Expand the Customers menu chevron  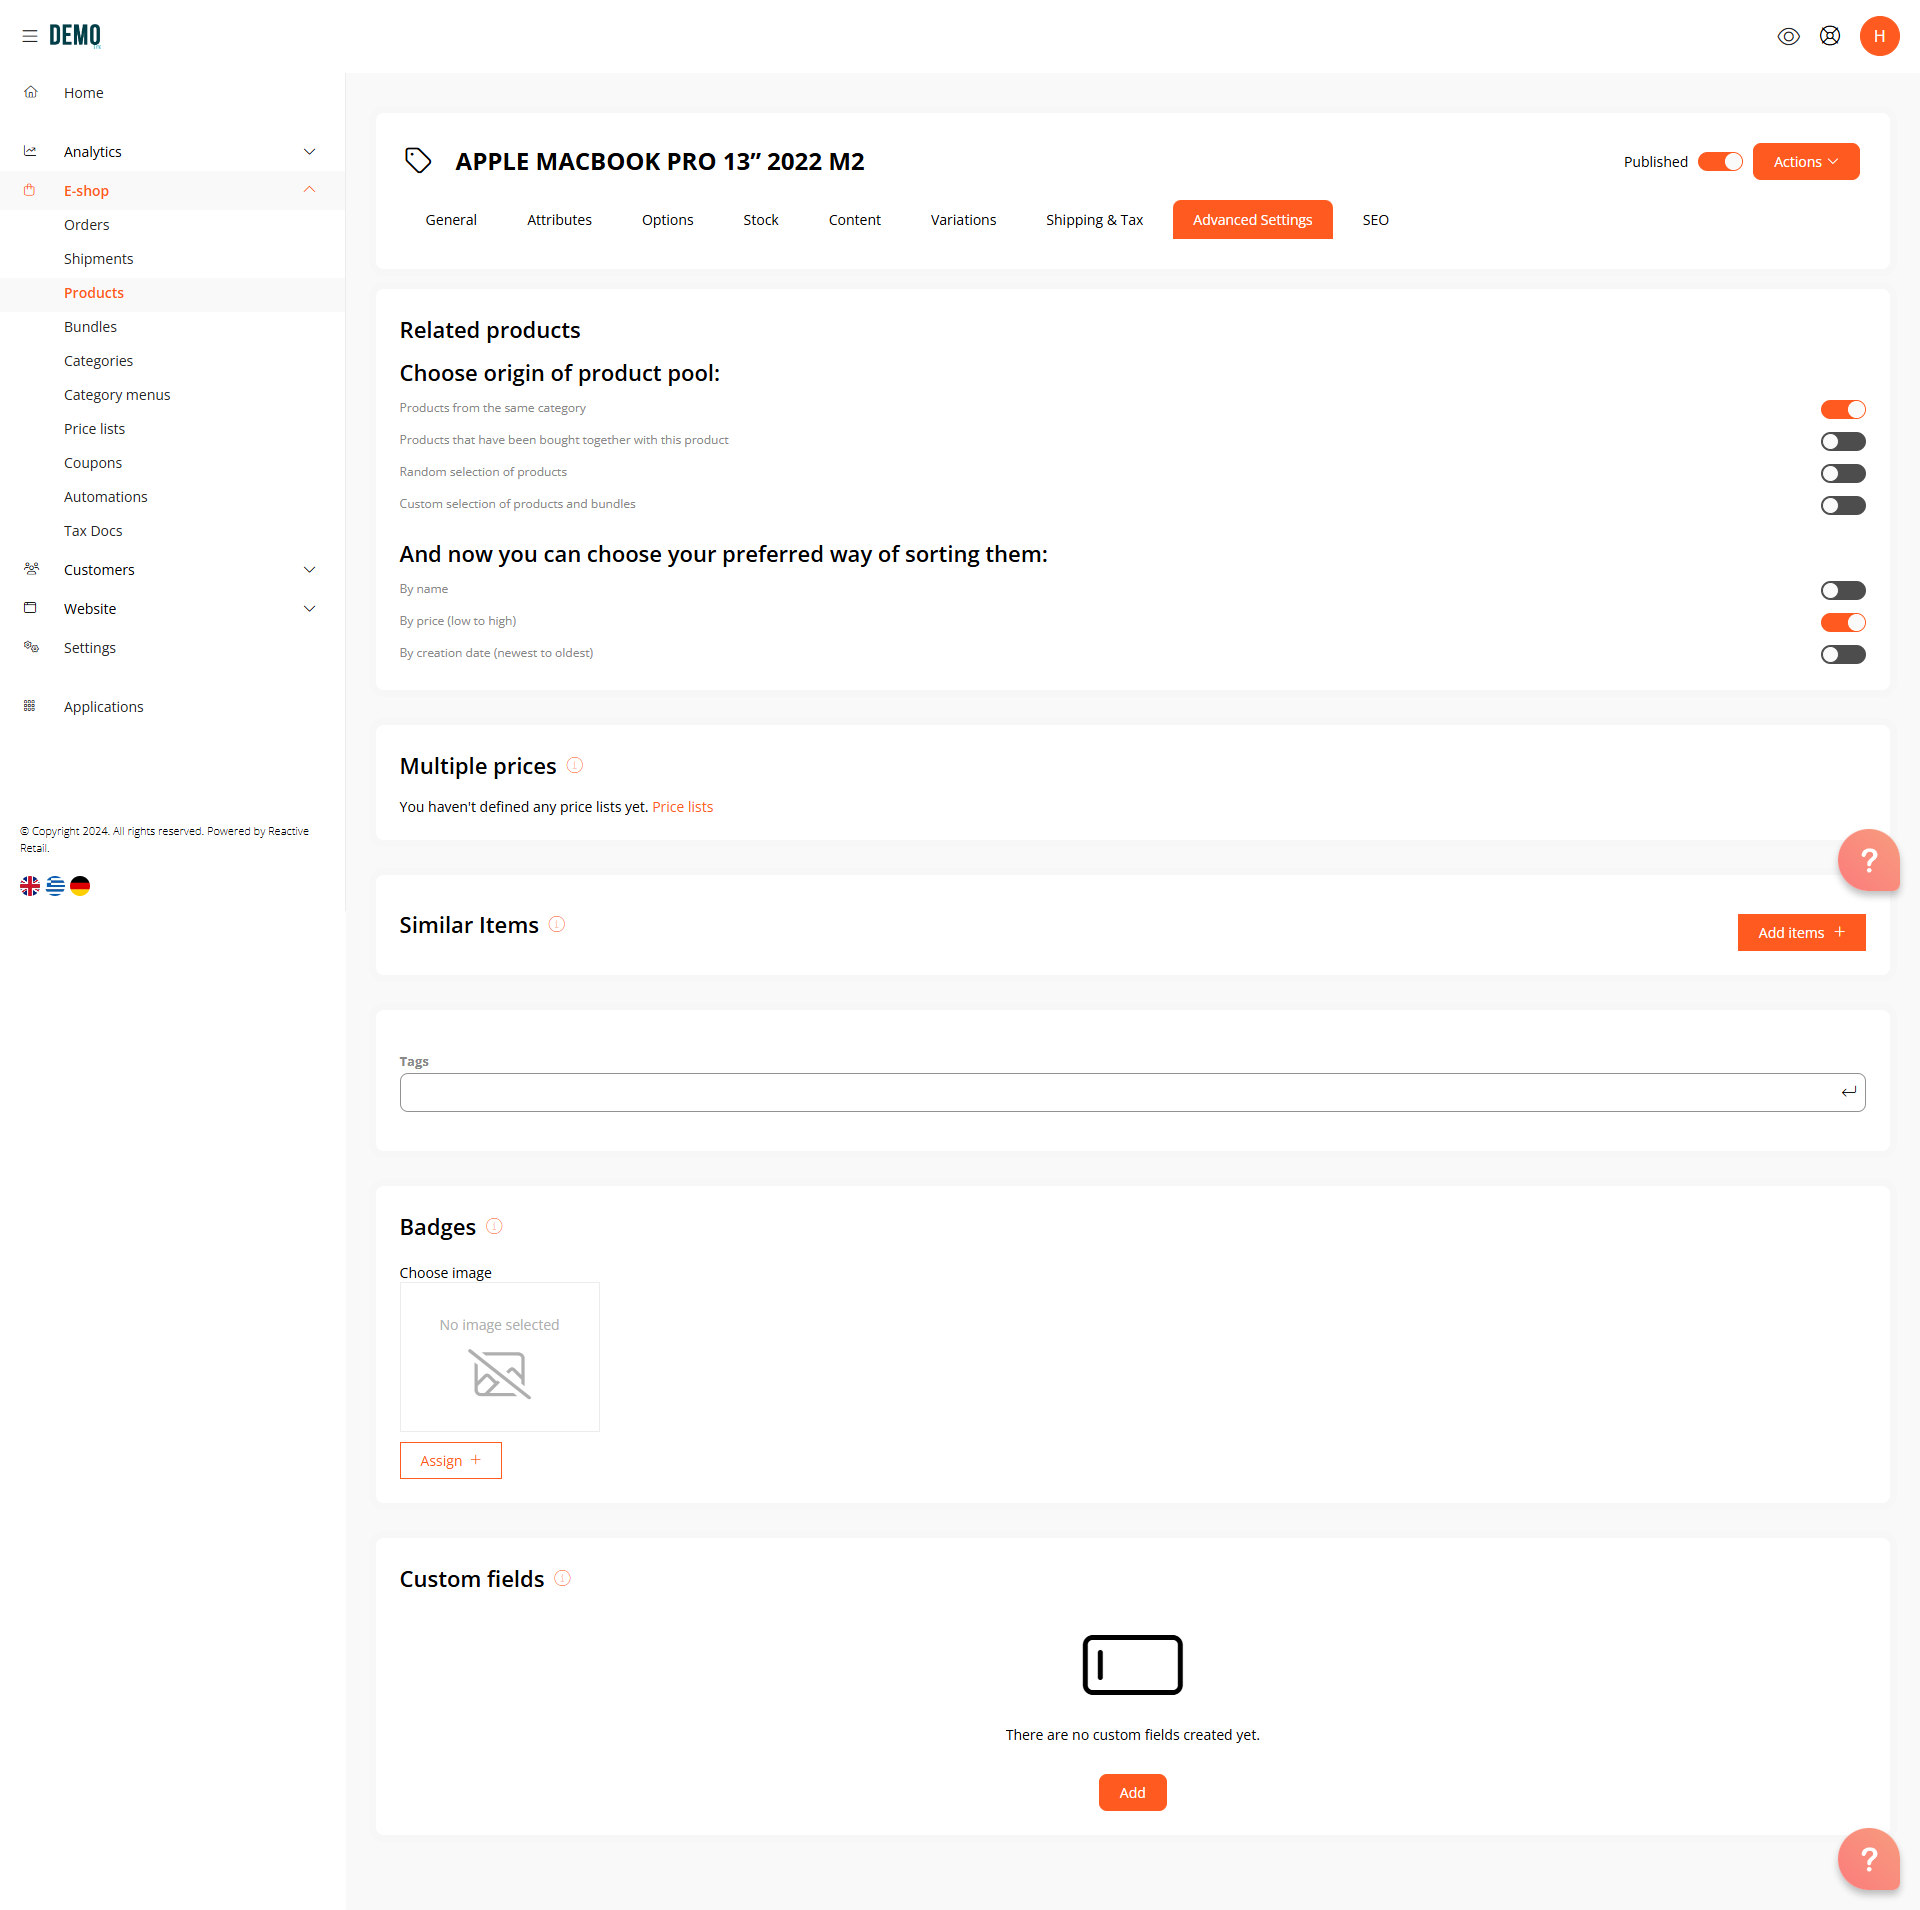click(x=310, y=569)
